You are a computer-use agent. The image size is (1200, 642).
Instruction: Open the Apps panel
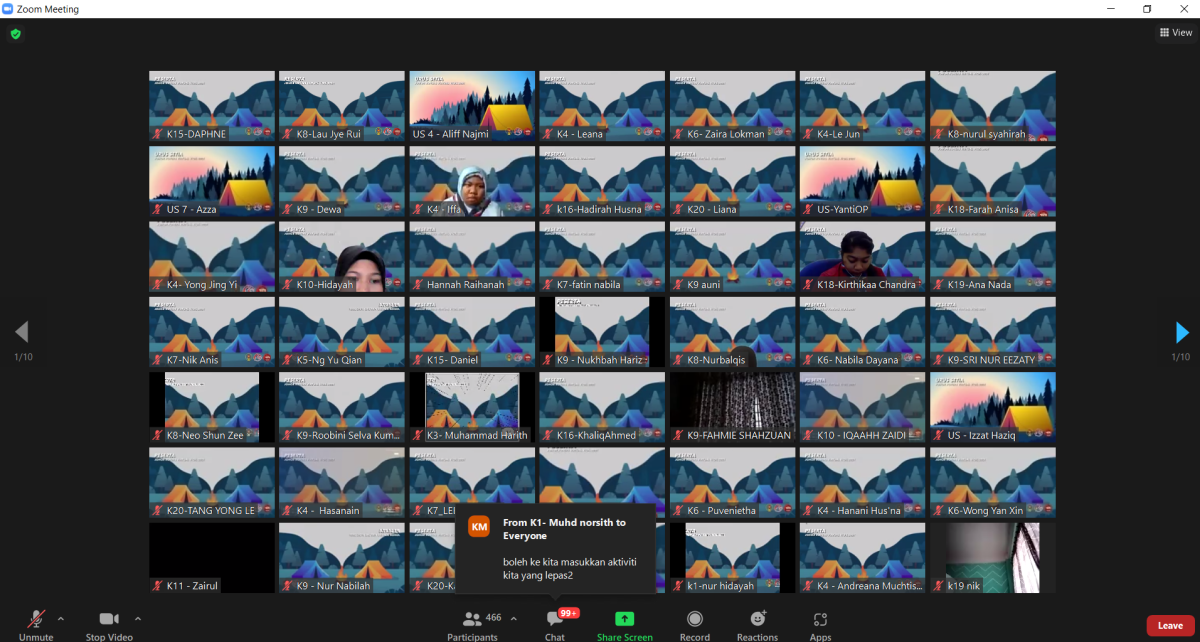820,624
